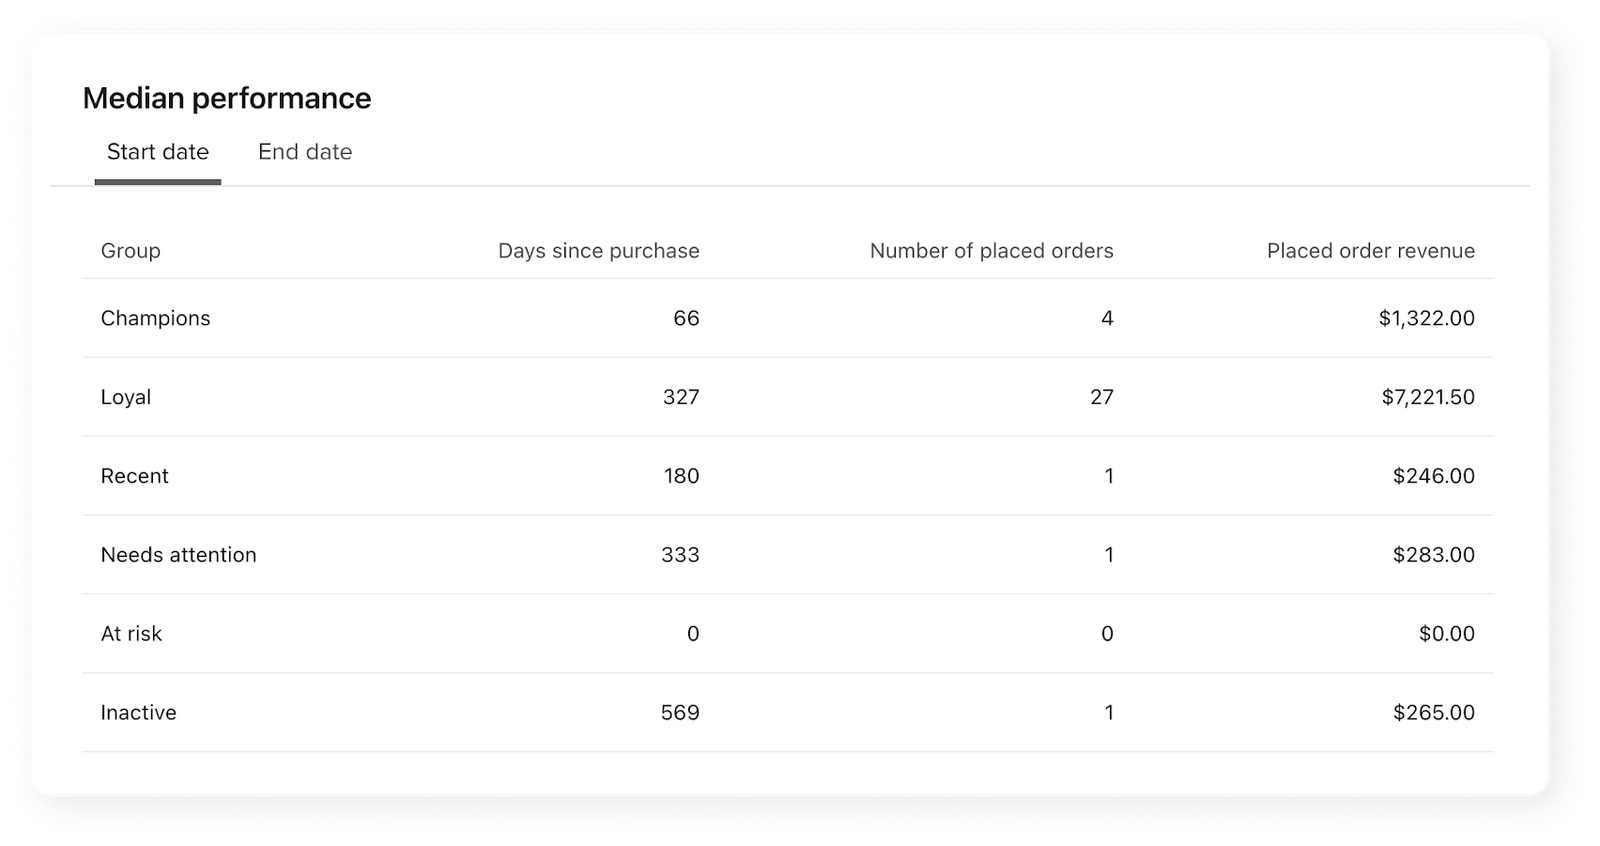Click the 327 days value for Loyal

tap(681, 397)
